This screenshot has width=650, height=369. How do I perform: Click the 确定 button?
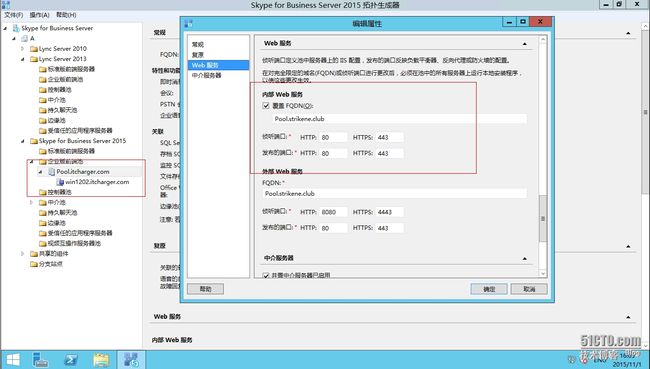coord(489,289)
